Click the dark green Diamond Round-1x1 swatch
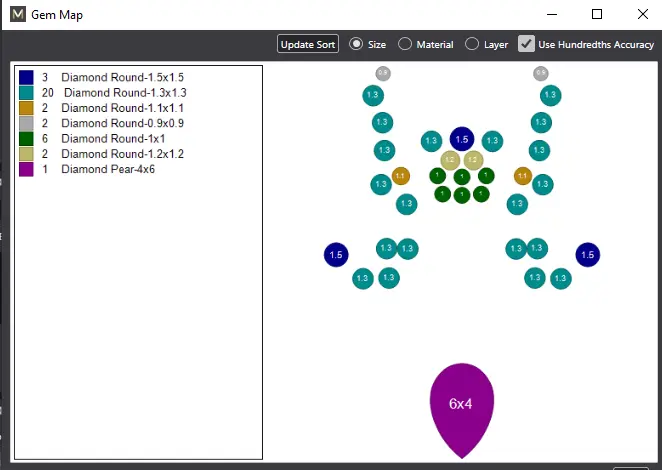The height and width of the screenshot is (470, 662). [x=26, y=139]
